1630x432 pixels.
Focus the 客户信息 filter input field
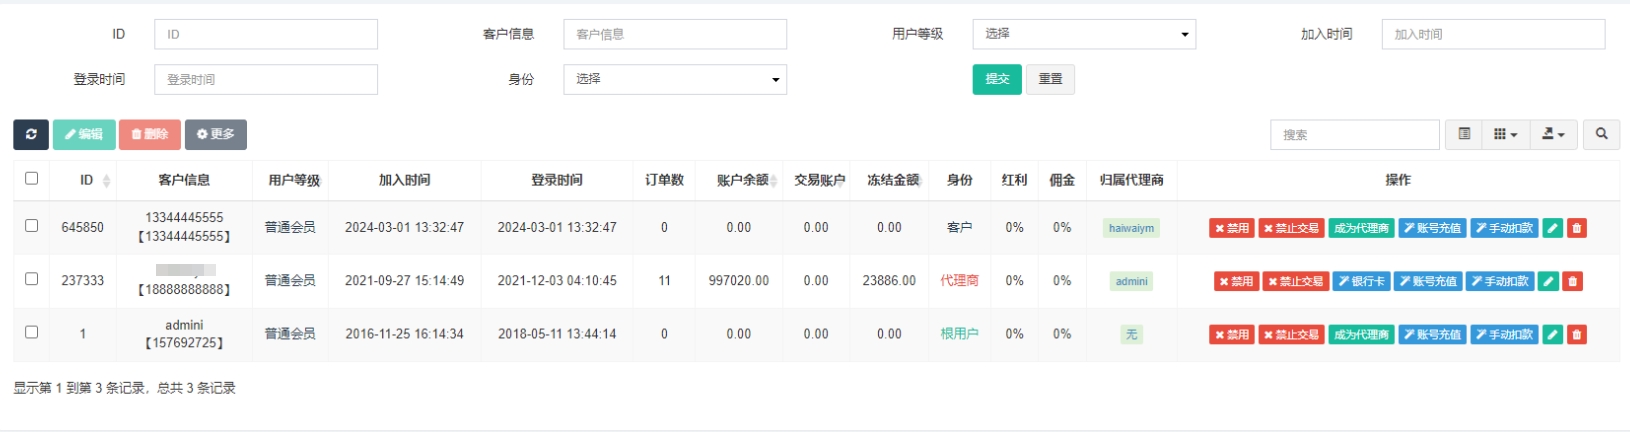[674, 34]
